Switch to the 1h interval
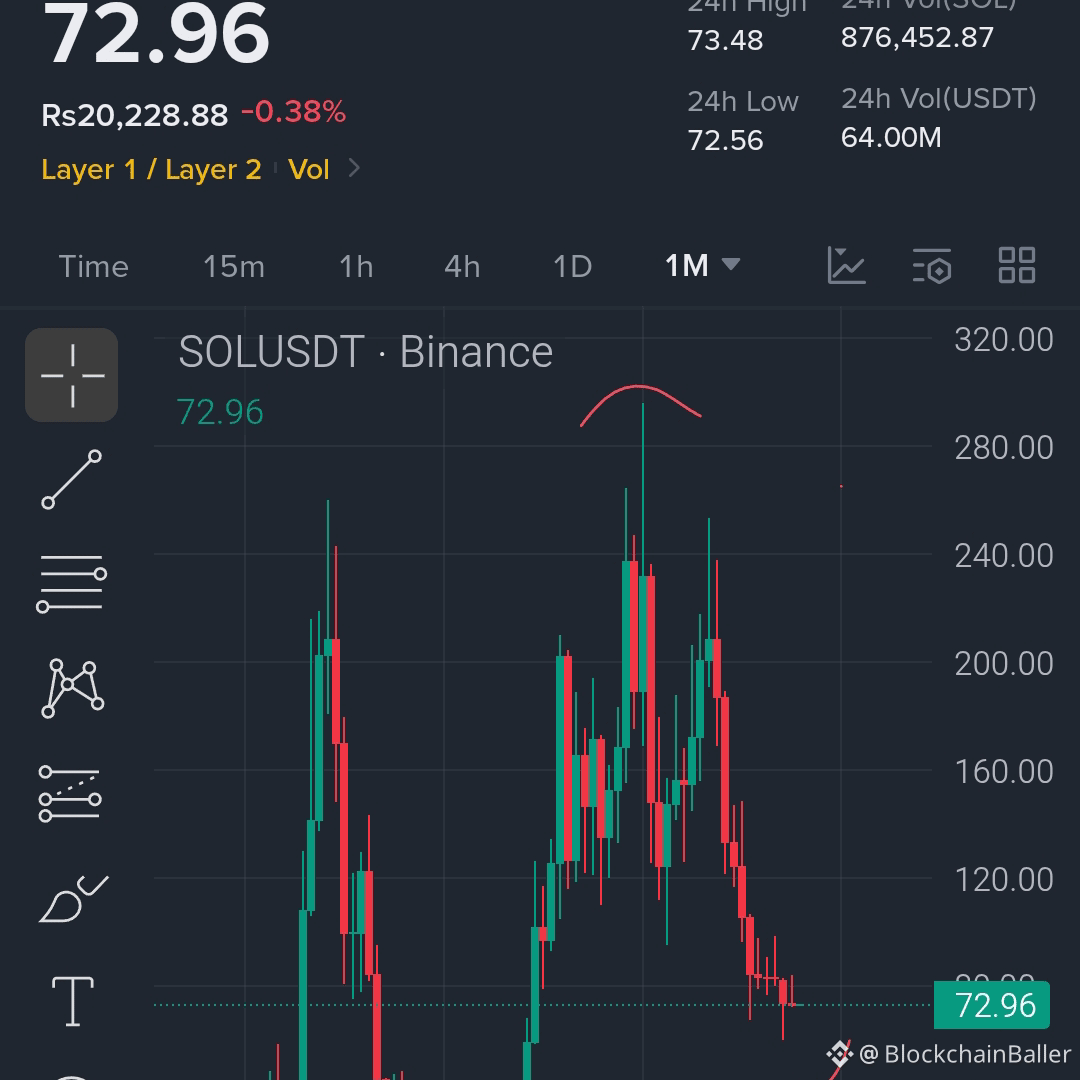This screenshot has height=1080, width=1080. pyautogui.click(x=356, y=267)
